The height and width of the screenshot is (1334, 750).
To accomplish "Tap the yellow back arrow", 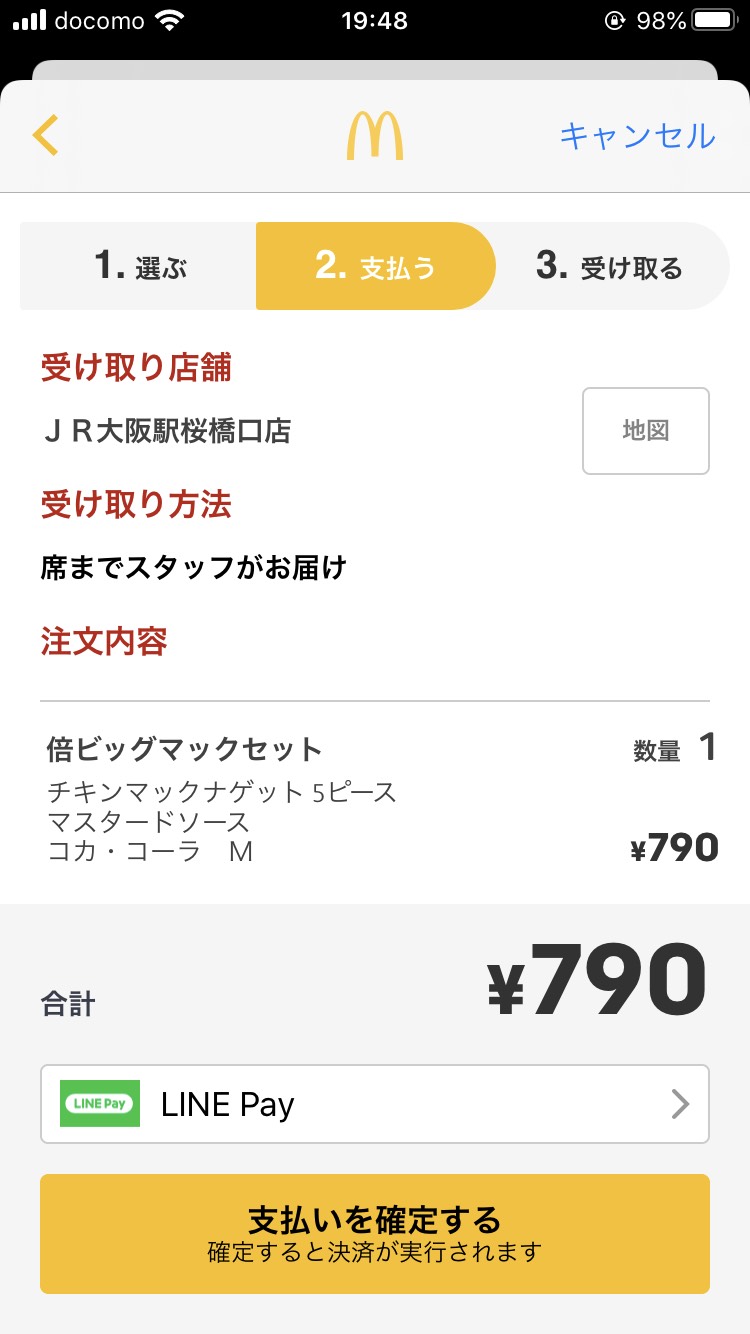I will point(46,136).
